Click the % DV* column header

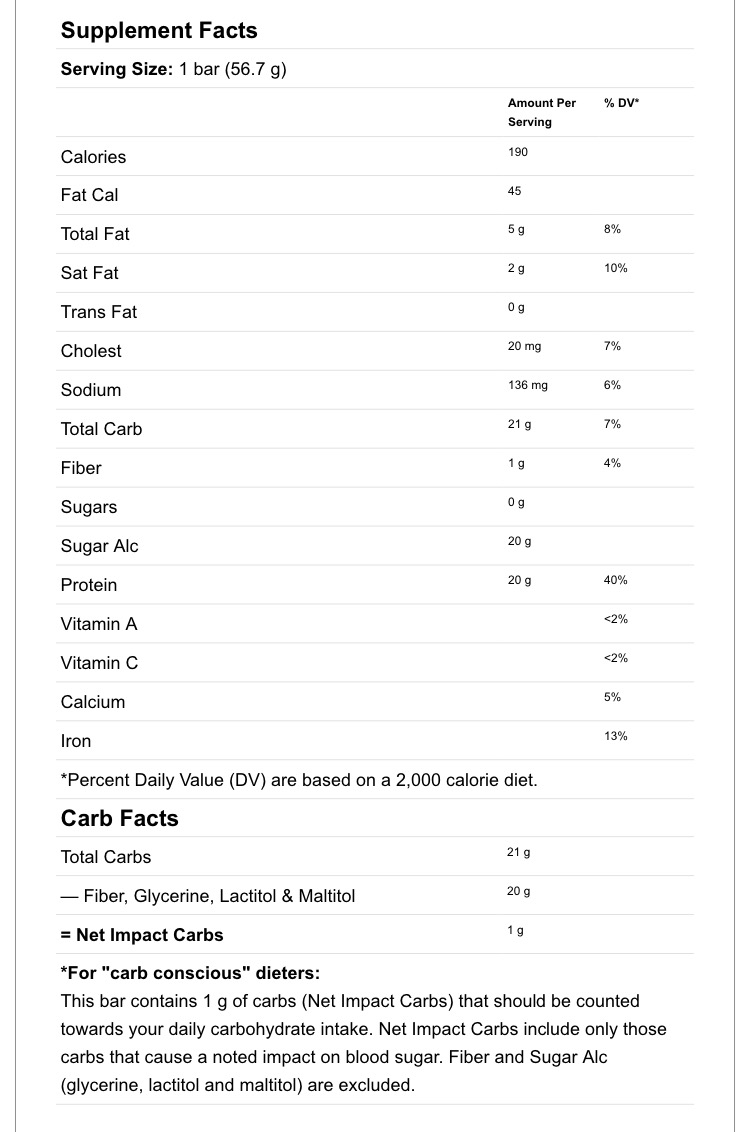(x=622, y=103)
